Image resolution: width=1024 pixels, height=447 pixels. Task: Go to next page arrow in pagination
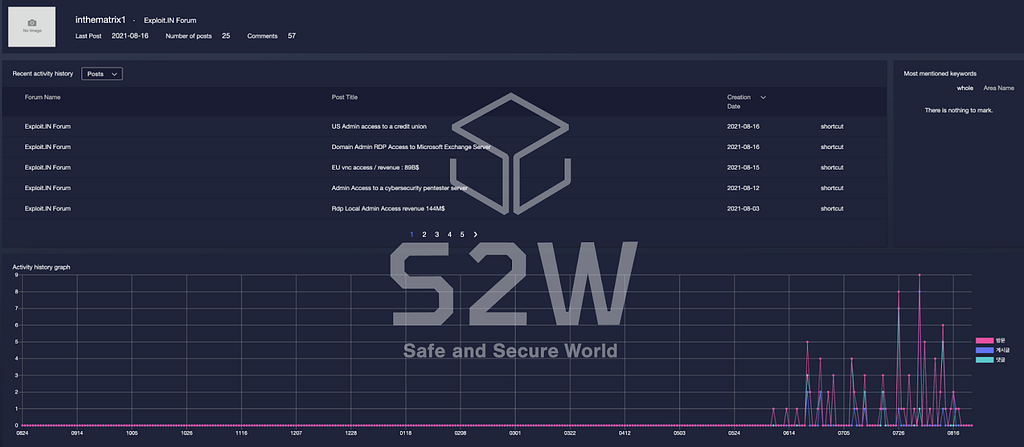point(475,234)
